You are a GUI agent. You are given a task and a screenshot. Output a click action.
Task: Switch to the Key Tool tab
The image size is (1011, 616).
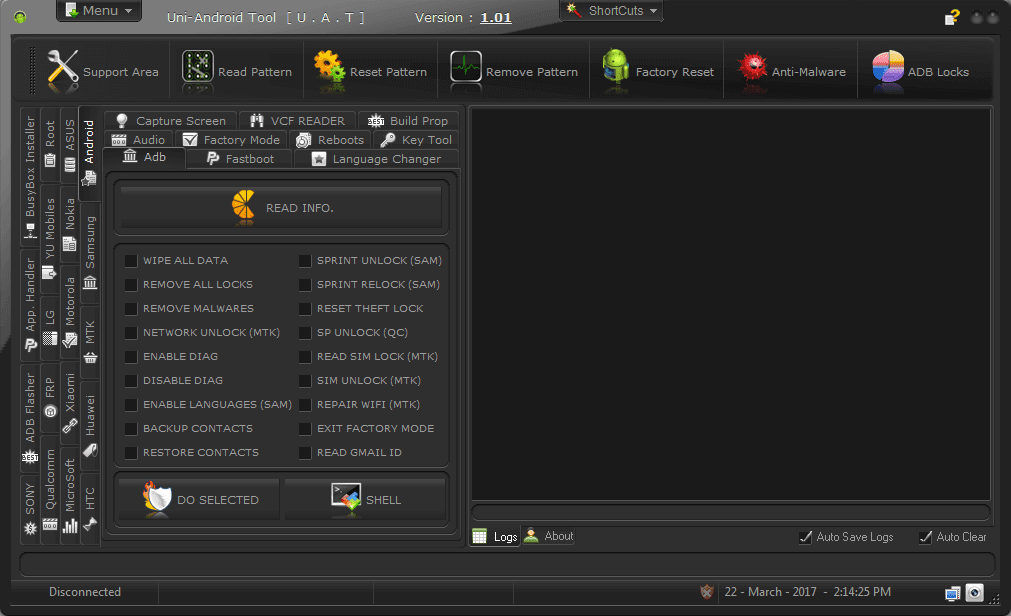click(416, 140)
